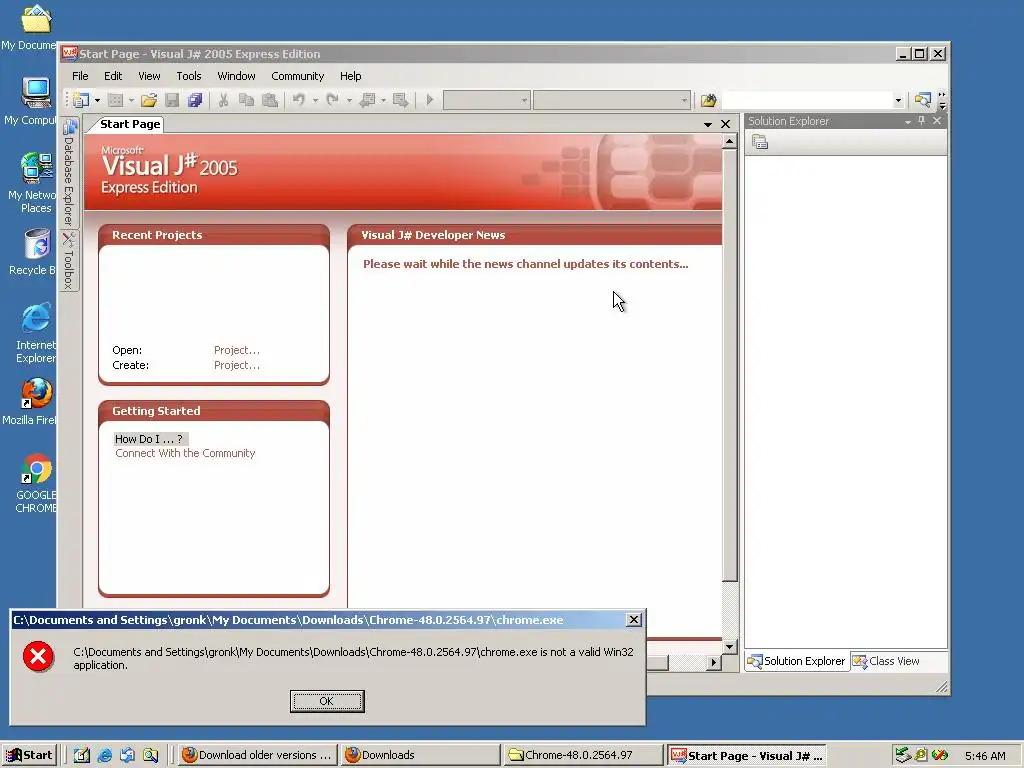Click the Quick Launch search folder icon
Viewport: 1024px width, 768px height.
click(150, 756)
